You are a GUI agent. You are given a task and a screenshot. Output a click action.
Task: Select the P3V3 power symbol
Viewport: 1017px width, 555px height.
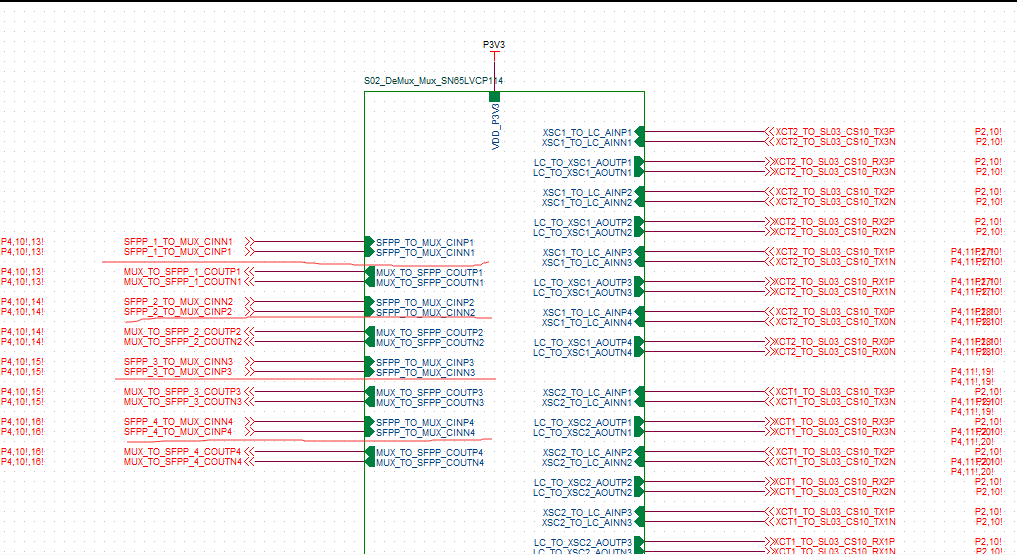click(x=494, y=49)
